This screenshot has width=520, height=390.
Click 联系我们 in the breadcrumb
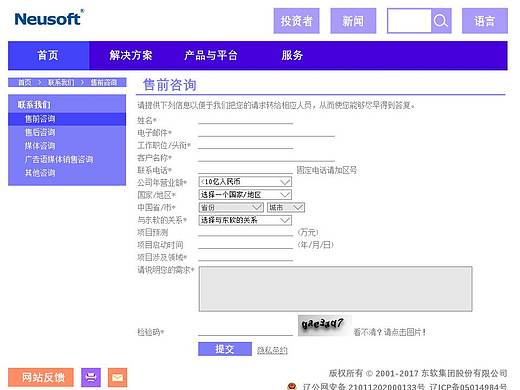point(61,82)
